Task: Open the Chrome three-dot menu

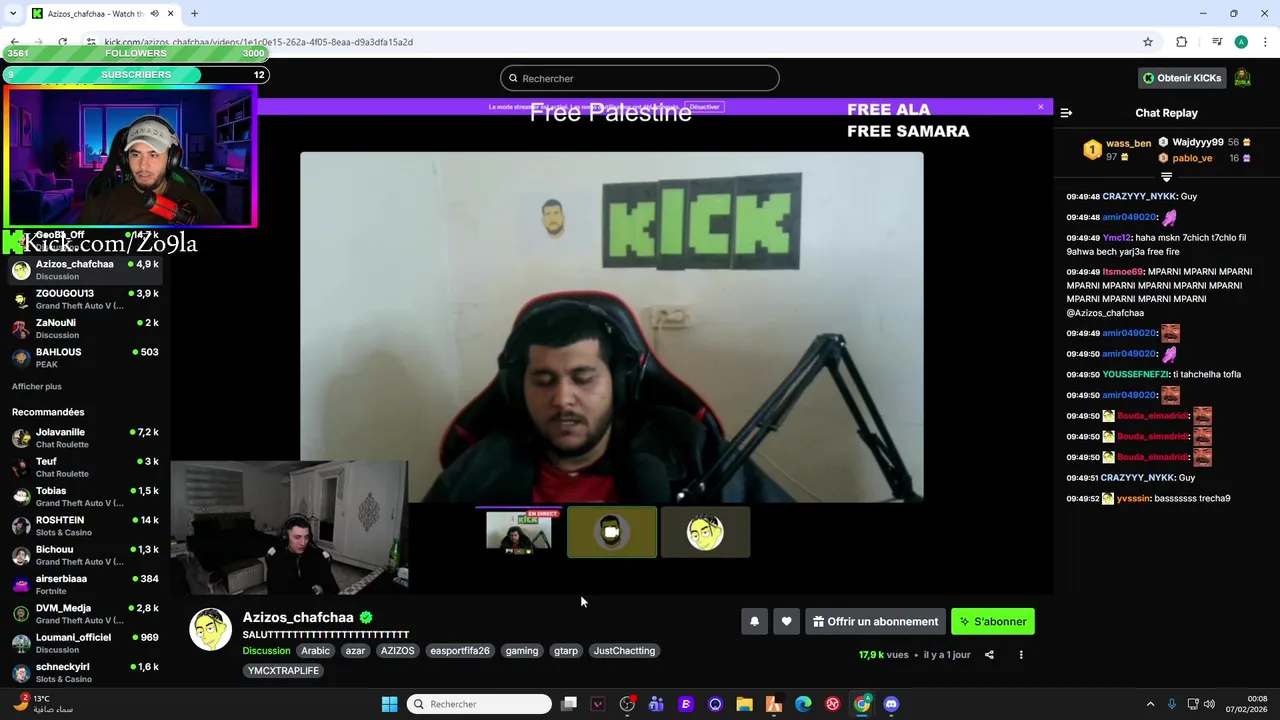Action: click(1266, 42)
